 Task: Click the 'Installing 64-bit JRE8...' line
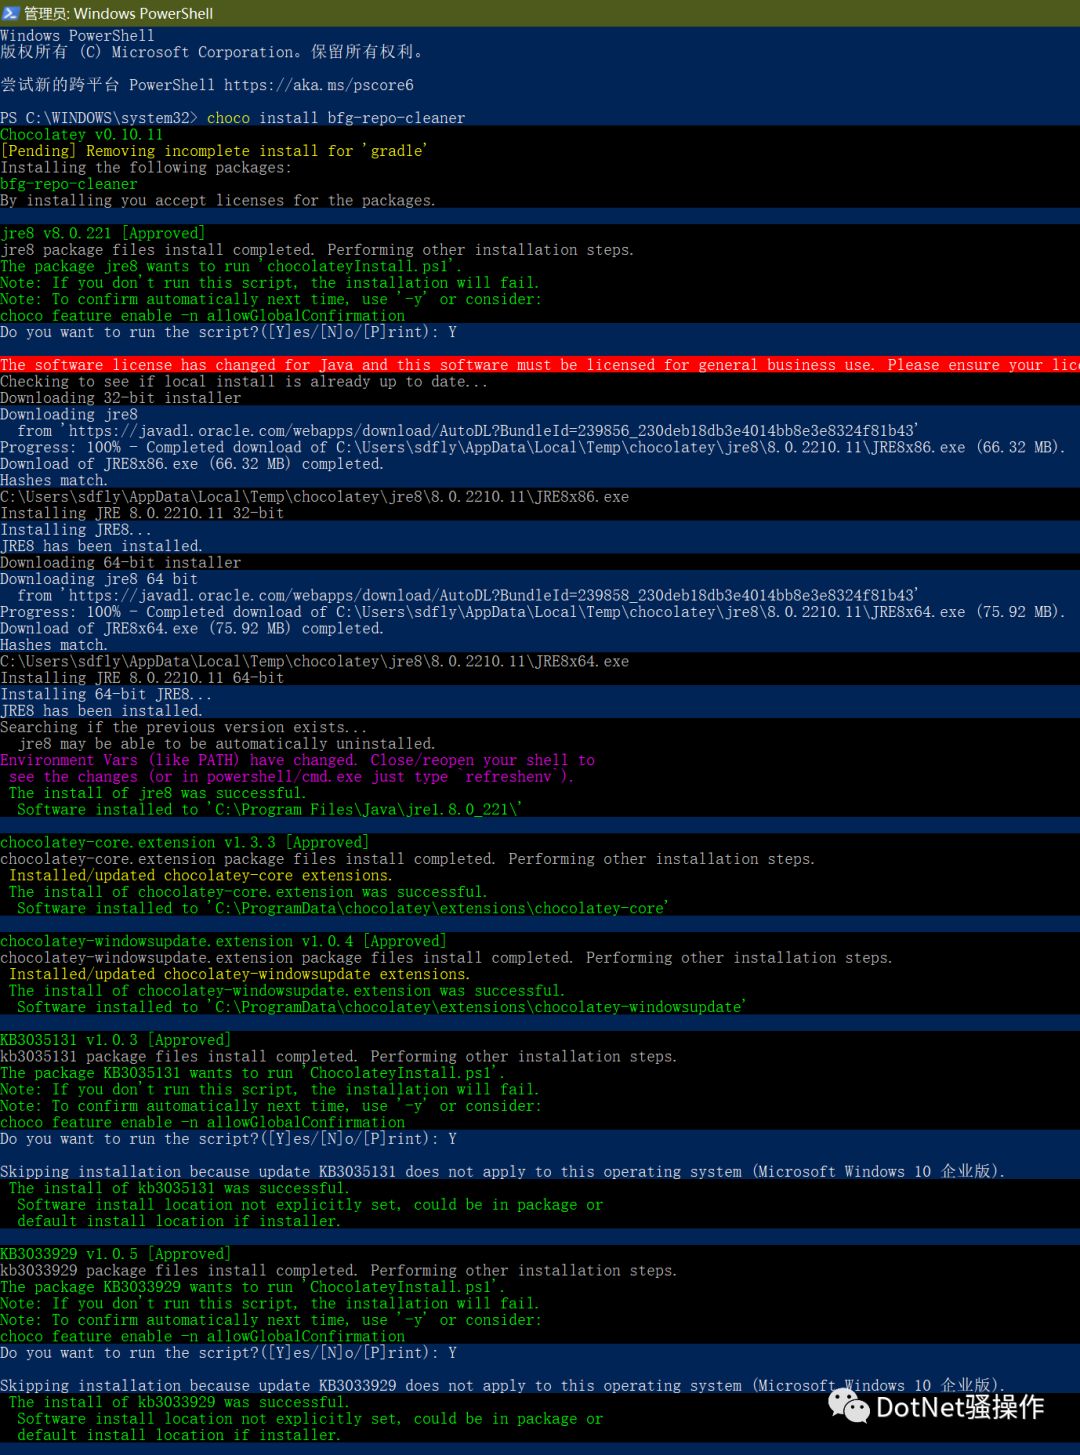(106, 694)
